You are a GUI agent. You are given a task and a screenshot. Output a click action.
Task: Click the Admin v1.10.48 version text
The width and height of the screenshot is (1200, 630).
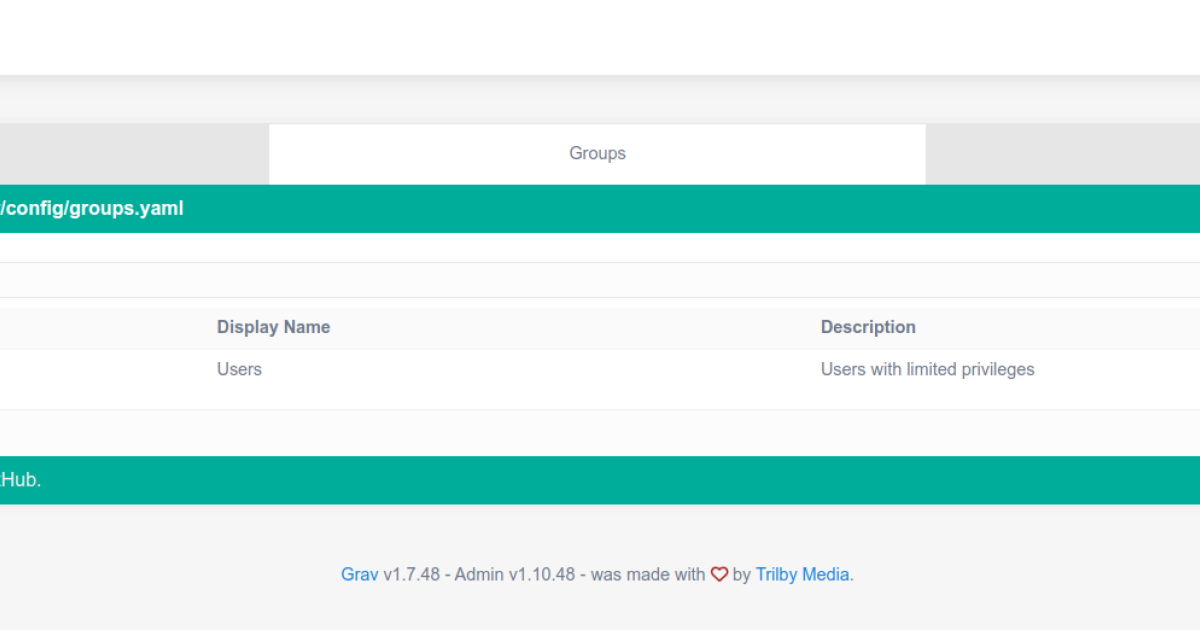tap(514, 575)
